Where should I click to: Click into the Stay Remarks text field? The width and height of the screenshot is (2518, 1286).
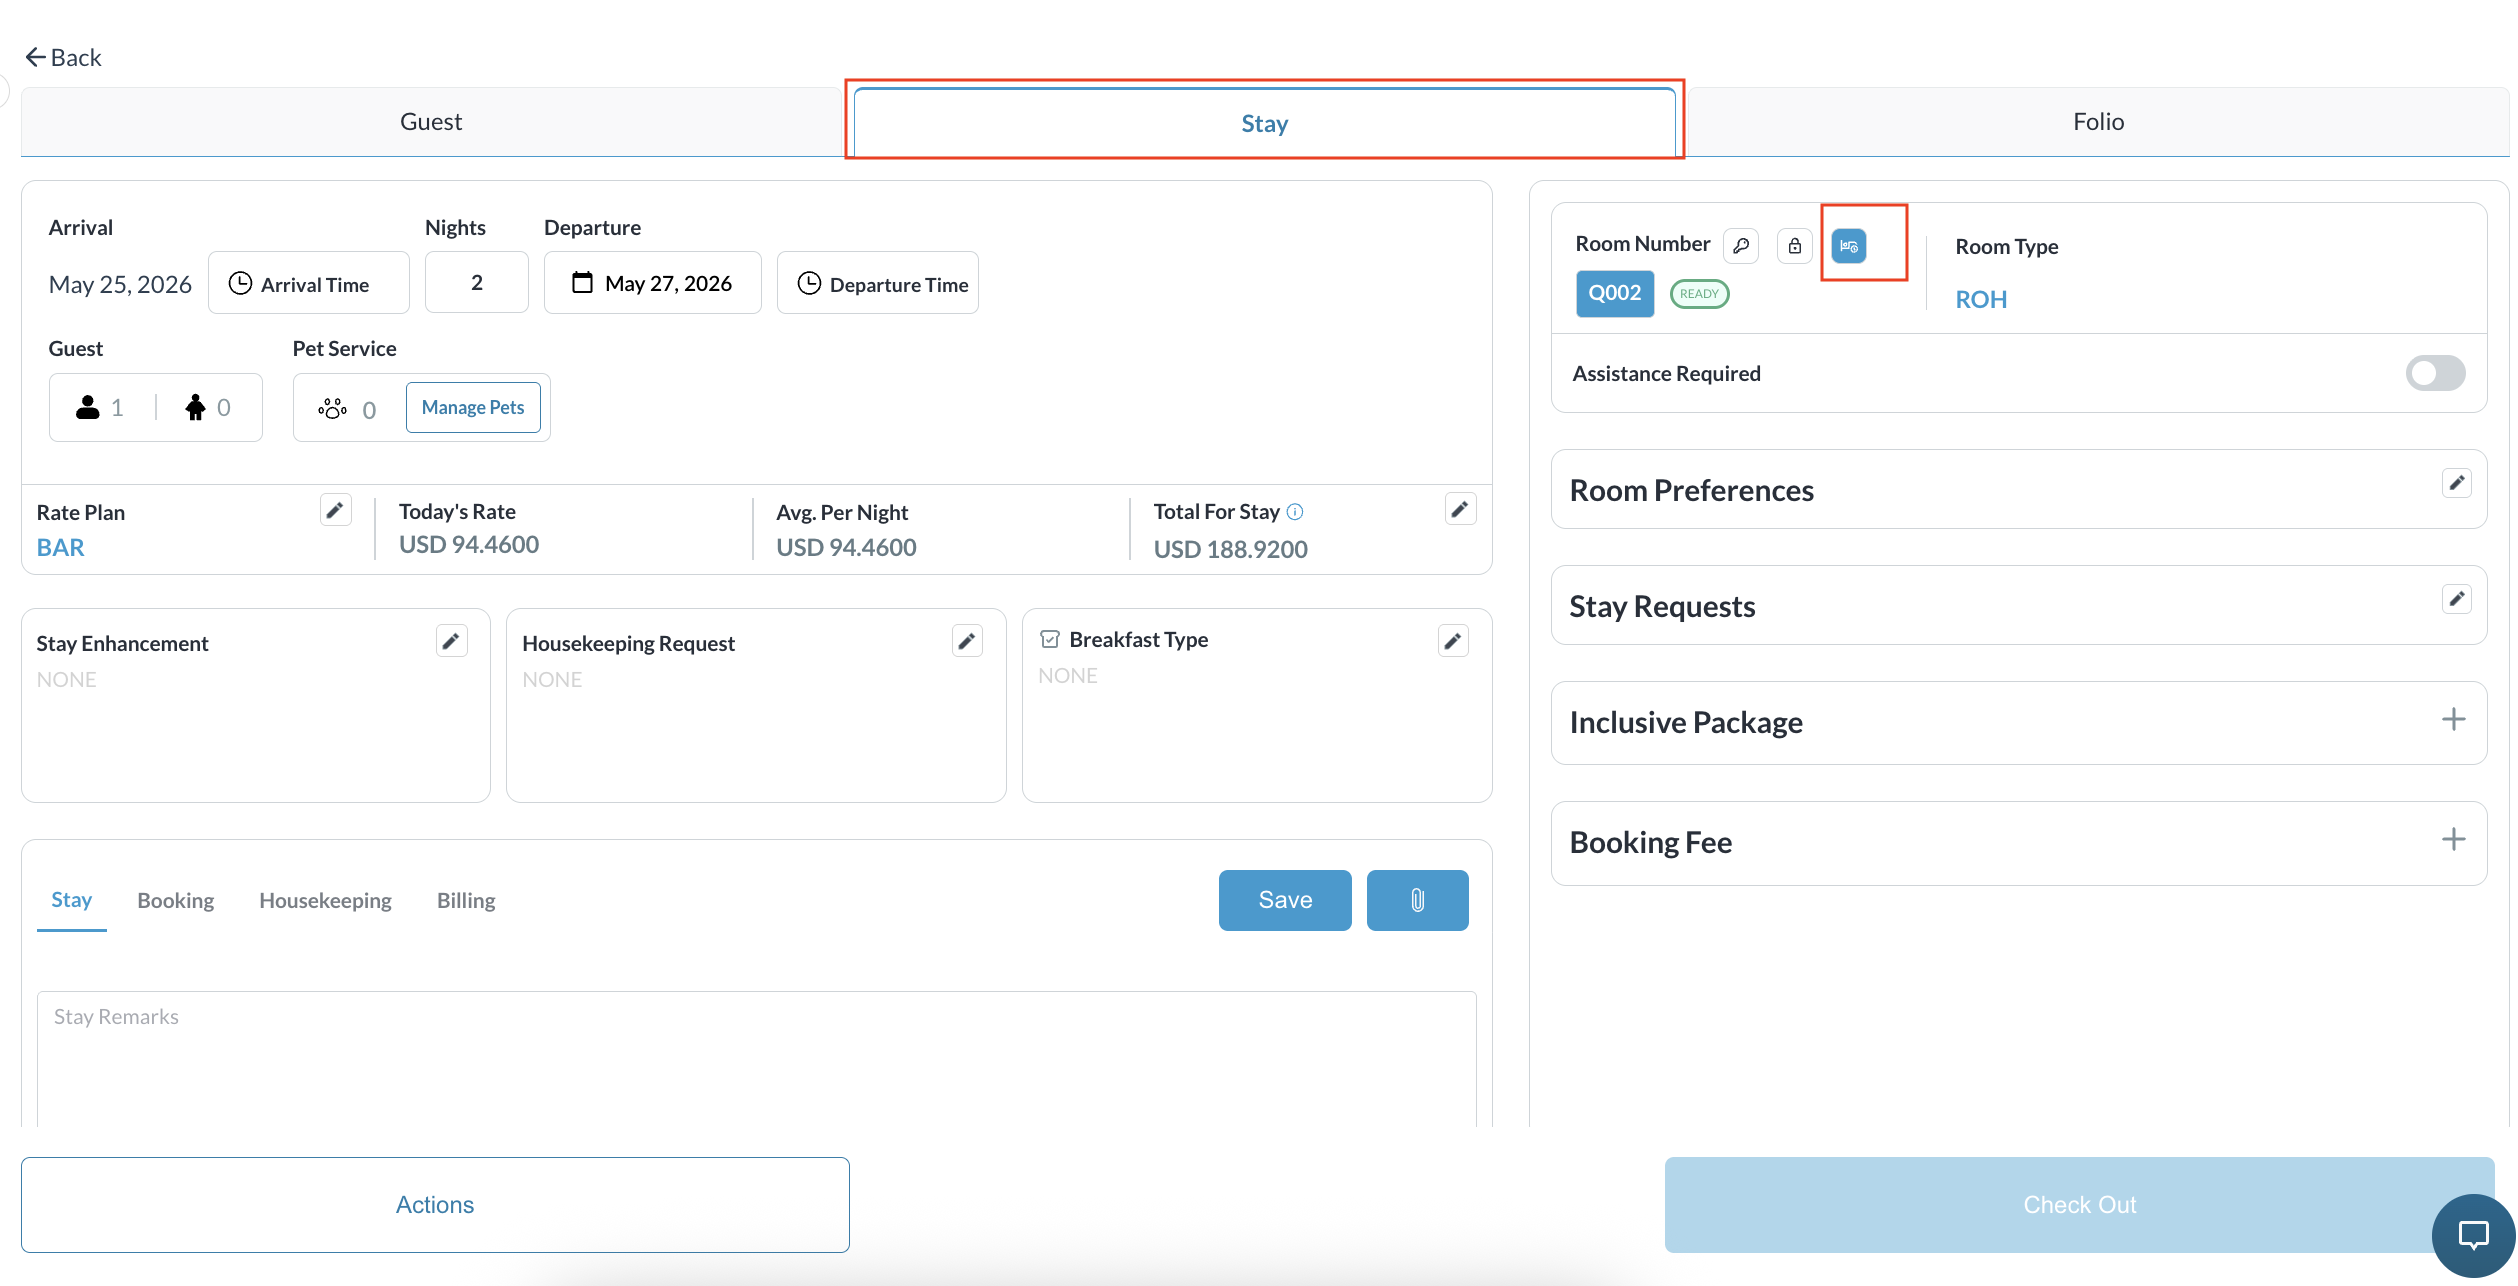pos(757,1060)
